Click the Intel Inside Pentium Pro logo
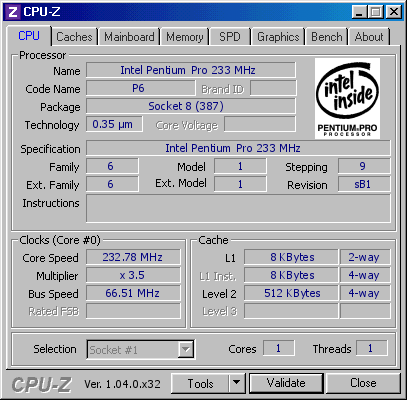The image size is (407, 400). 347,99
